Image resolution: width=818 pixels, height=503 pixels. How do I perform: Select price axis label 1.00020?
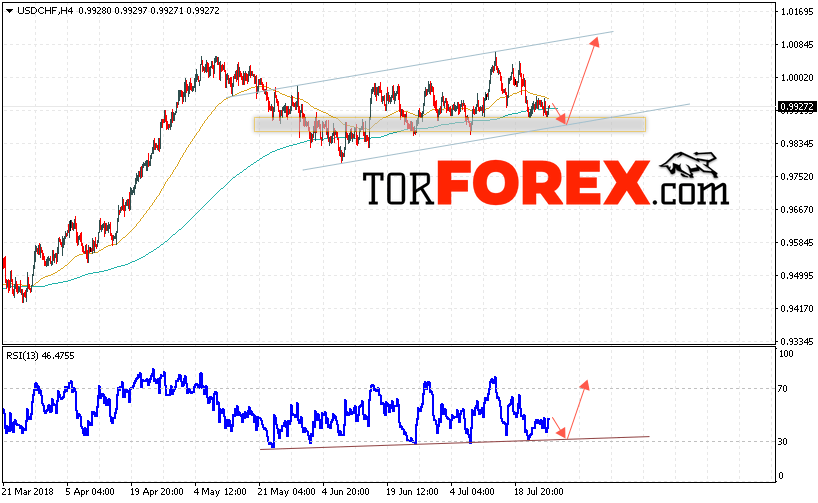click(797, 78)
